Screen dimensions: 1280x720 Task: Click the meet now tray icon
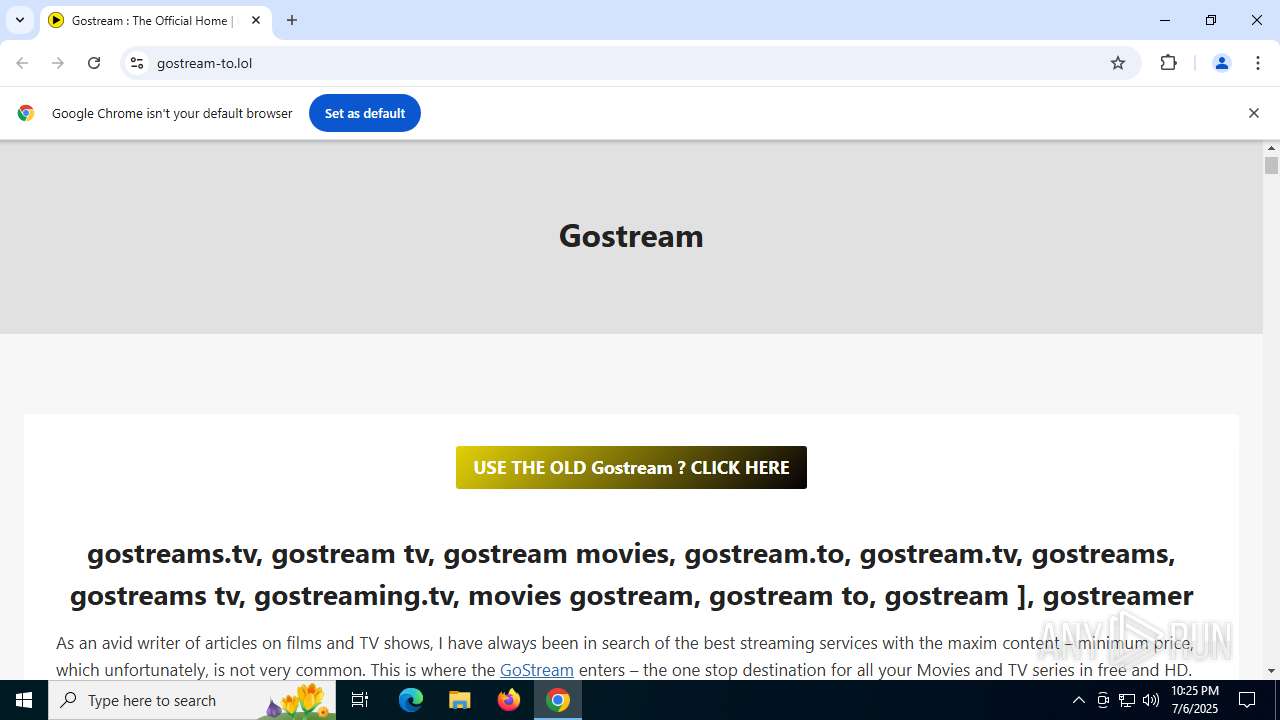(x=1103, y=700)
